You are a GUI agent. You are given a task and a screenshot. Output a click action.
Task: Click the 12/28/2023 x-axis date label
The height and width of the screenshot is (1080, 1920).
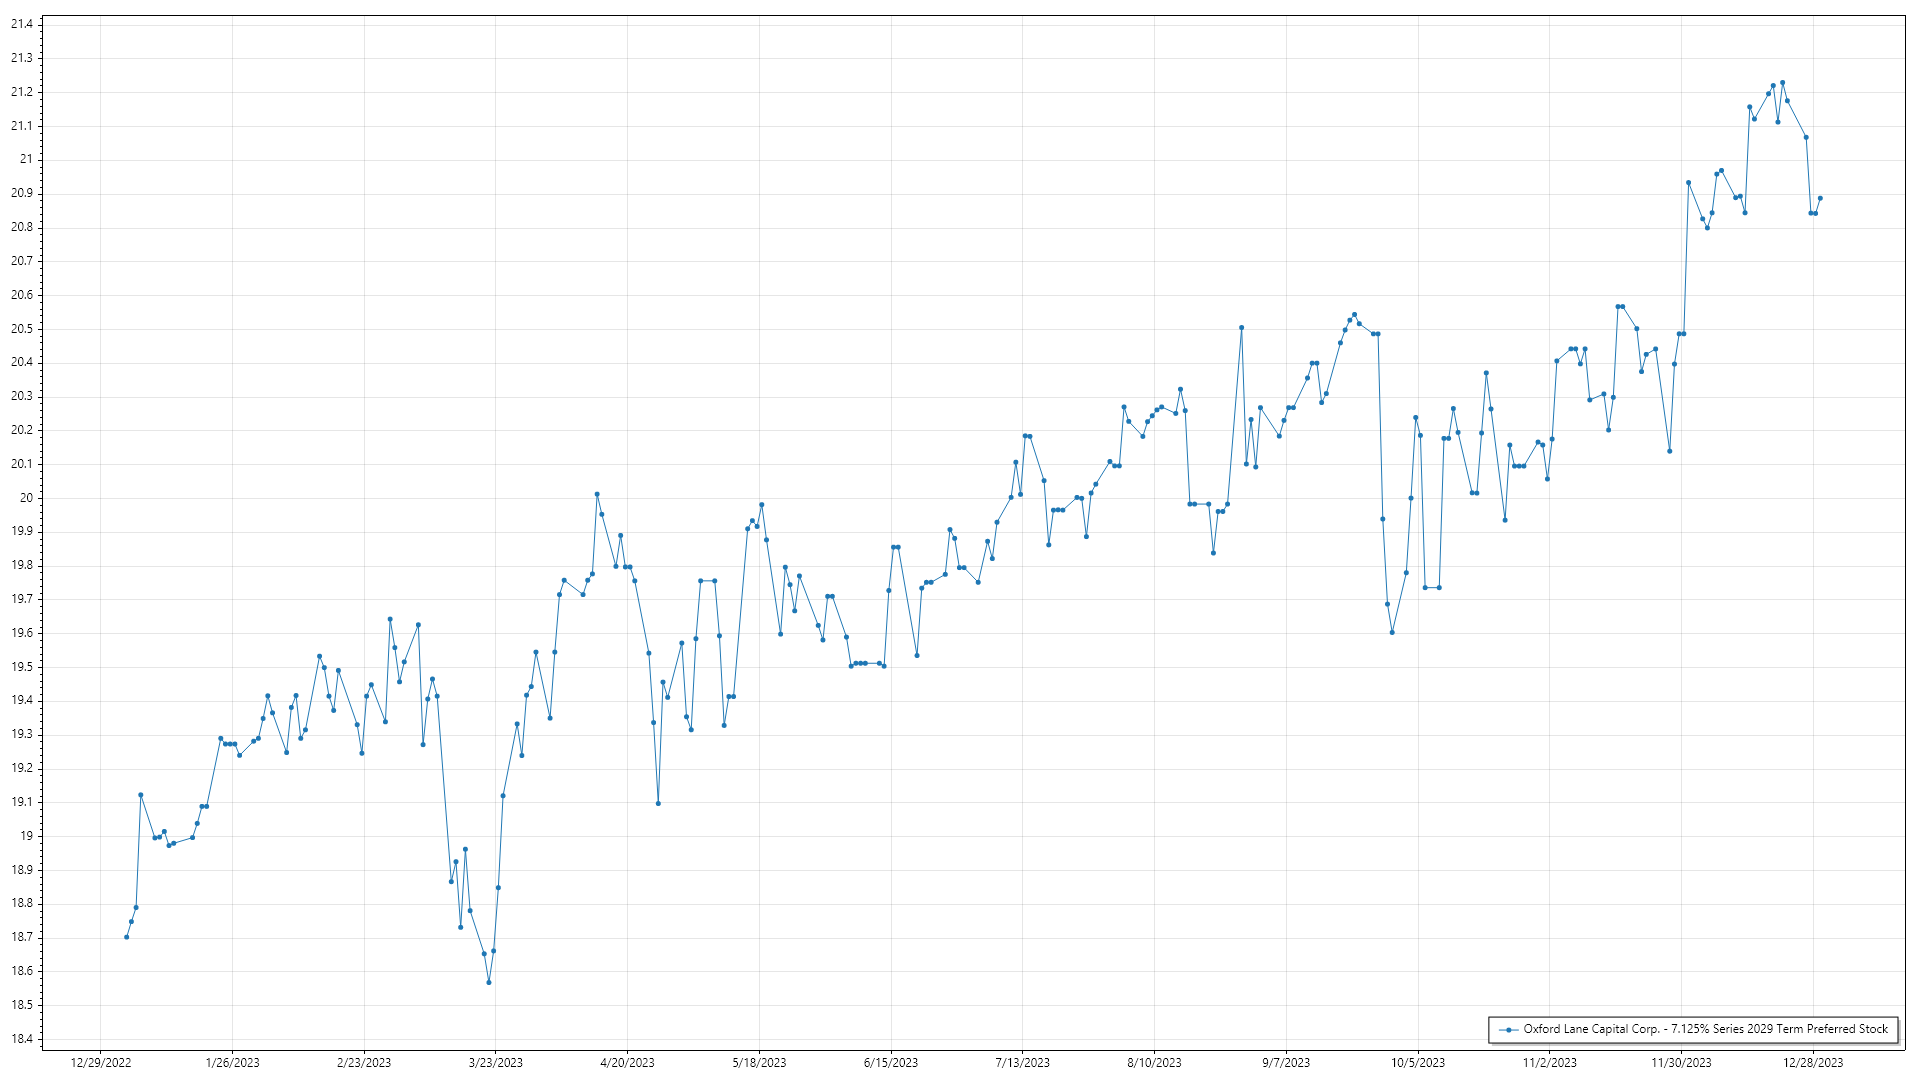[x=1813, y=1063]
